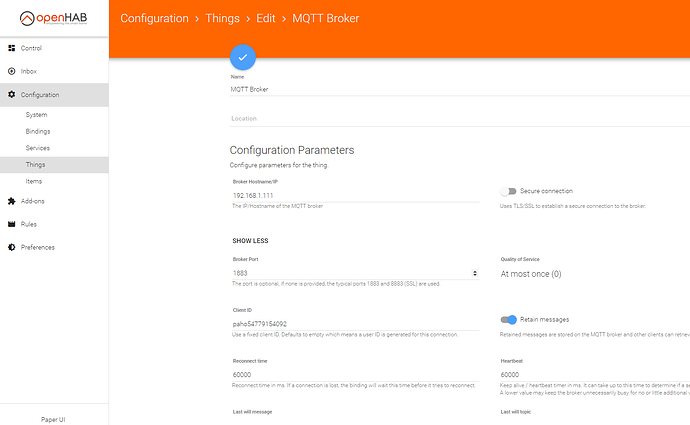Click the Control sidebar icon
This screenshot has height=425, width=690.
(x=11, y=48)
